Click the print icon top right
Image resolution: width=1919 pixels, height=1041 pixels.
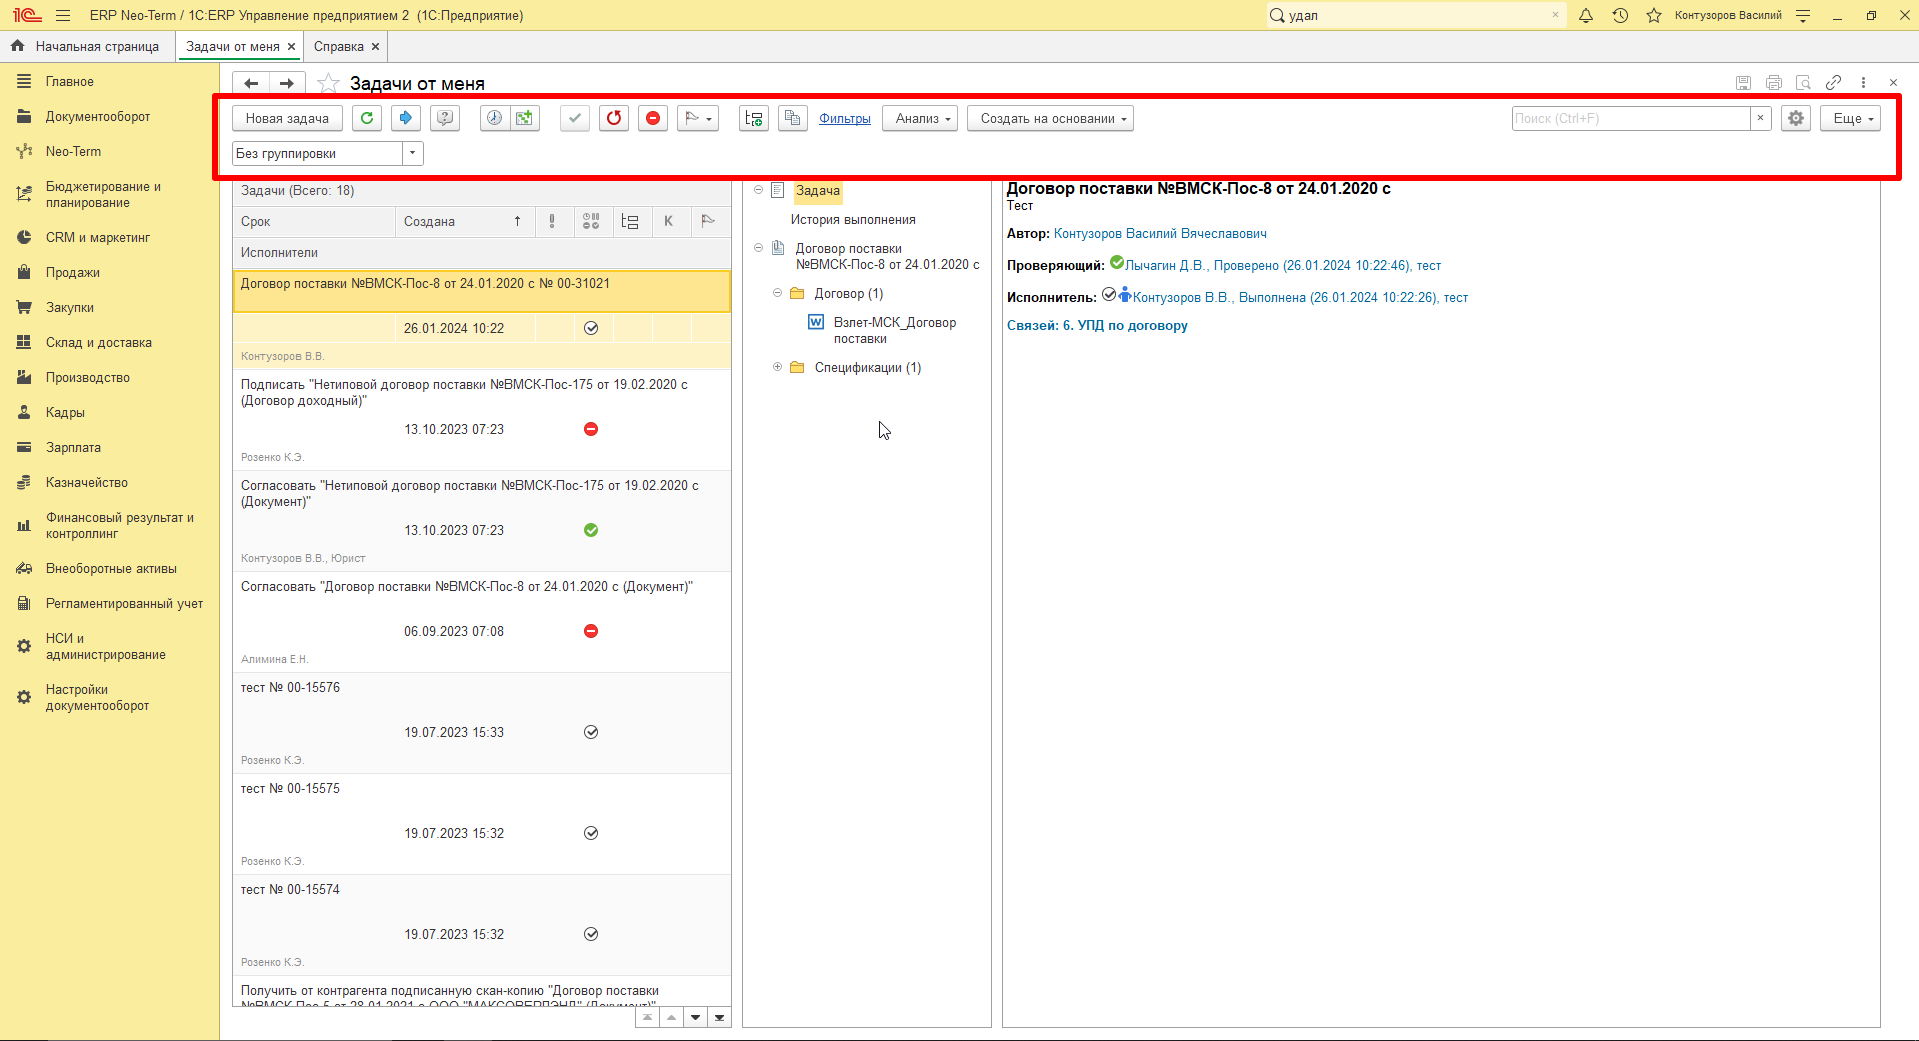1773,83
